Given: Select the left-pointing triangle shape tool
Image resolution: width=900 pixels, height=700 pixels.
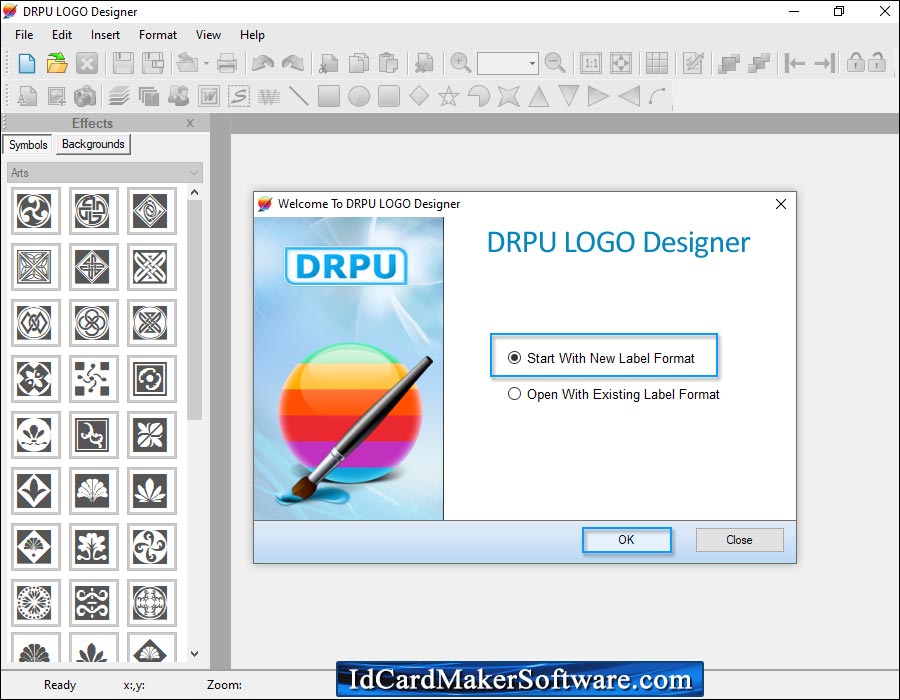Looking at the screenshot, I should point(629,96).
